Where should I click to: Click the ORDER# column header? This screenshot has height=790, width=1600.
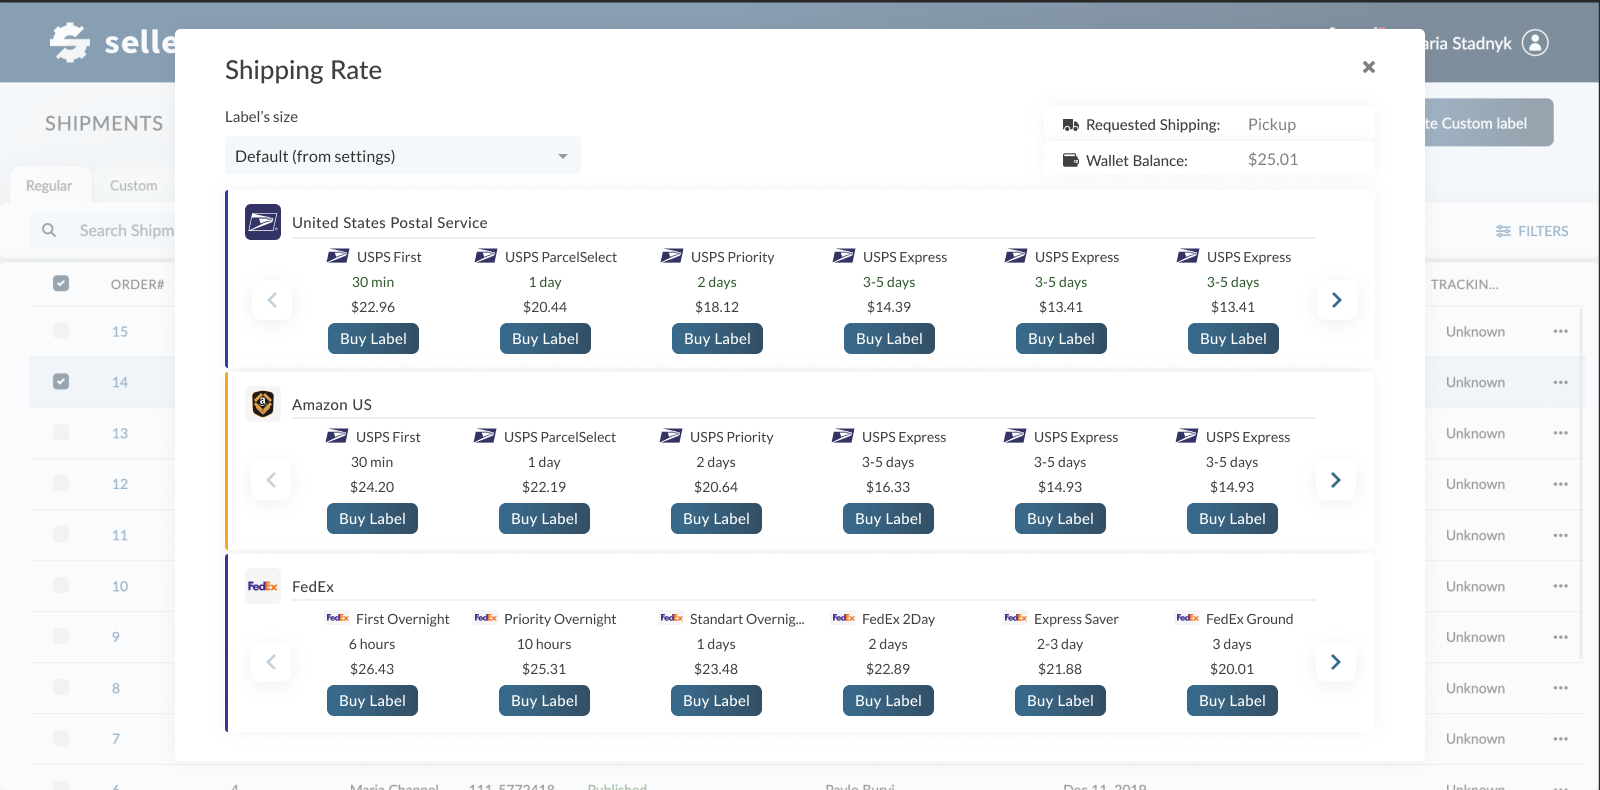click(x=137, y=285)
